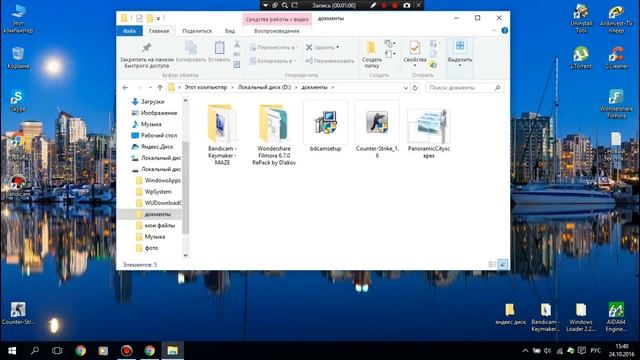Click Этот компьютер in address path
Screen dimensions: 640x360
pyautogui.click(x=206, y=87)
